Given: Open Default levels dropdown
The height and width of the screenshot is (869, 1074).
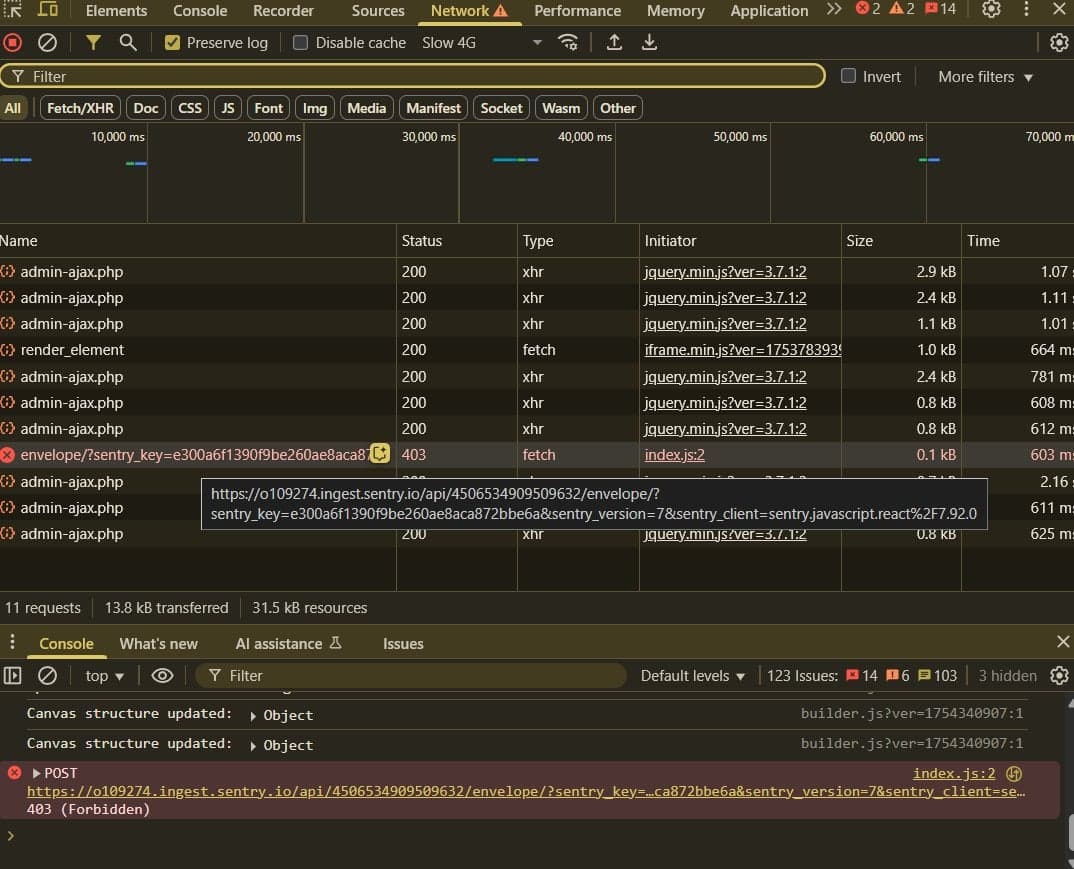Looking at the screenshot, I should pos(692,676).
